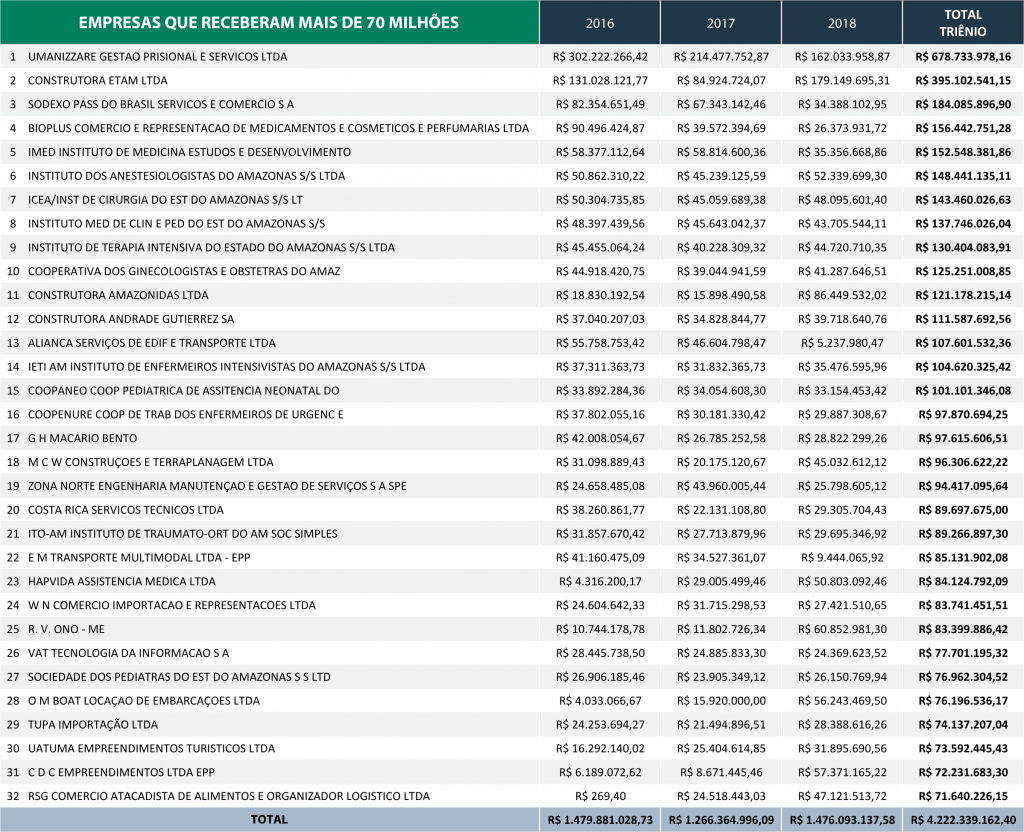
Task: Select SODEXO PASS DO BRASIL's 2016 value
Action: coord(600,104)
